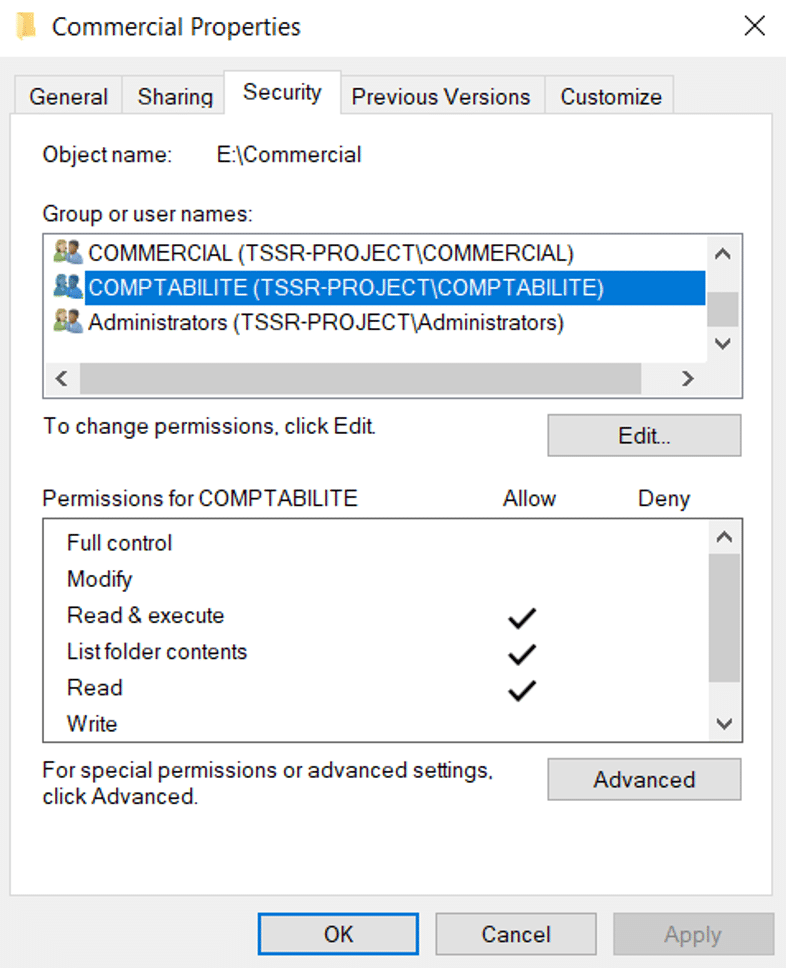
Task: Select the Administrators group entry
Action: [326, 323]
